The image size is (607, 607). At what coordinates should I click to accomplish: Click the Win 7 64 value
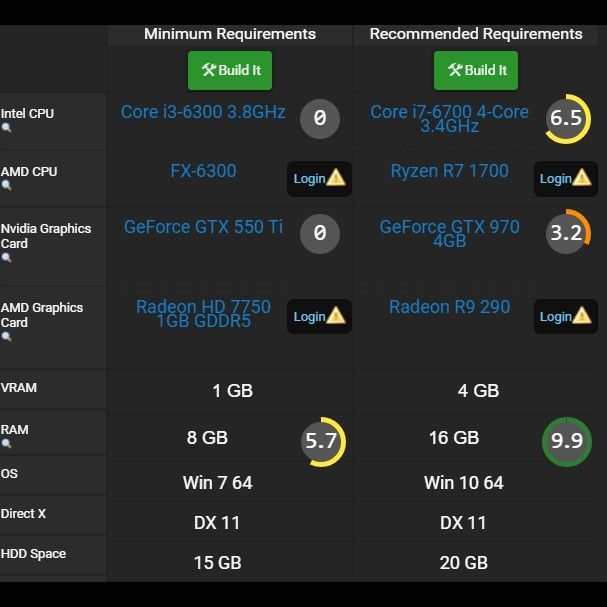click(x=218, y=483)
